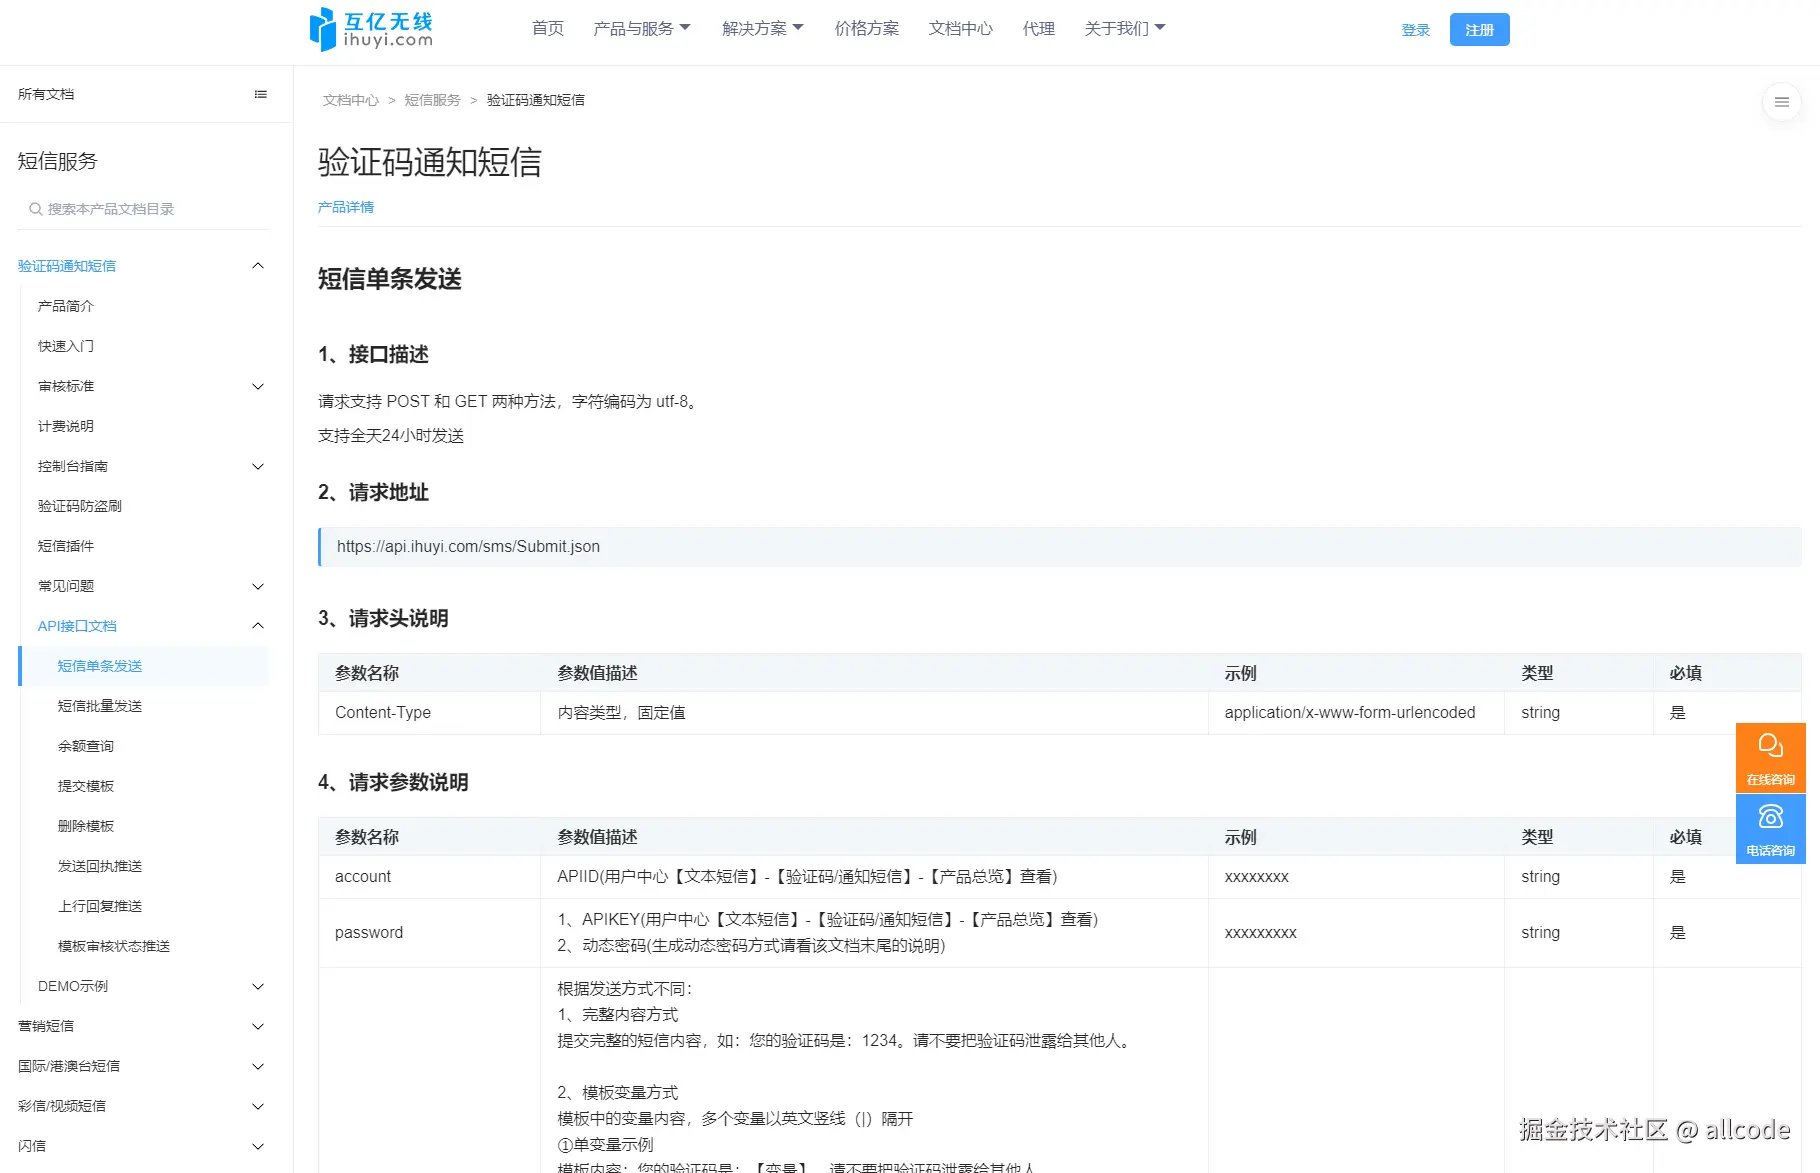The width and height of the screenshot is (1820, 1173).
Task: Focus the 搜索本产品文档目录 search field
Action: pos(144,209)
